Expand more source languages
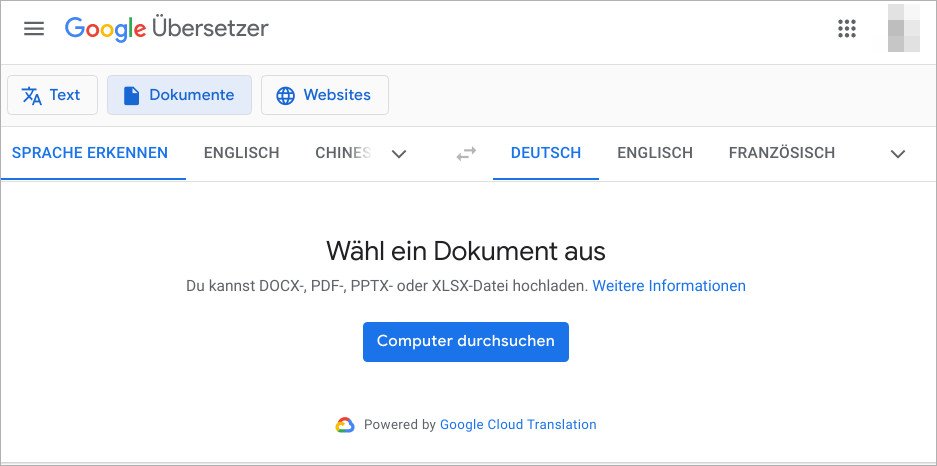 pos(399,154)
